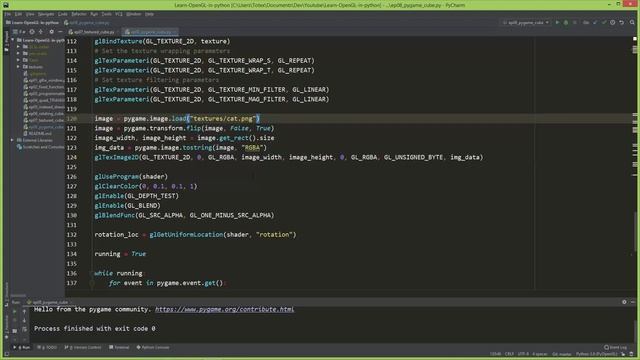Expand the second subfolder in project tree
Image resolution: width=640 pixels, height=360 pixels.
tap(18, 53)
